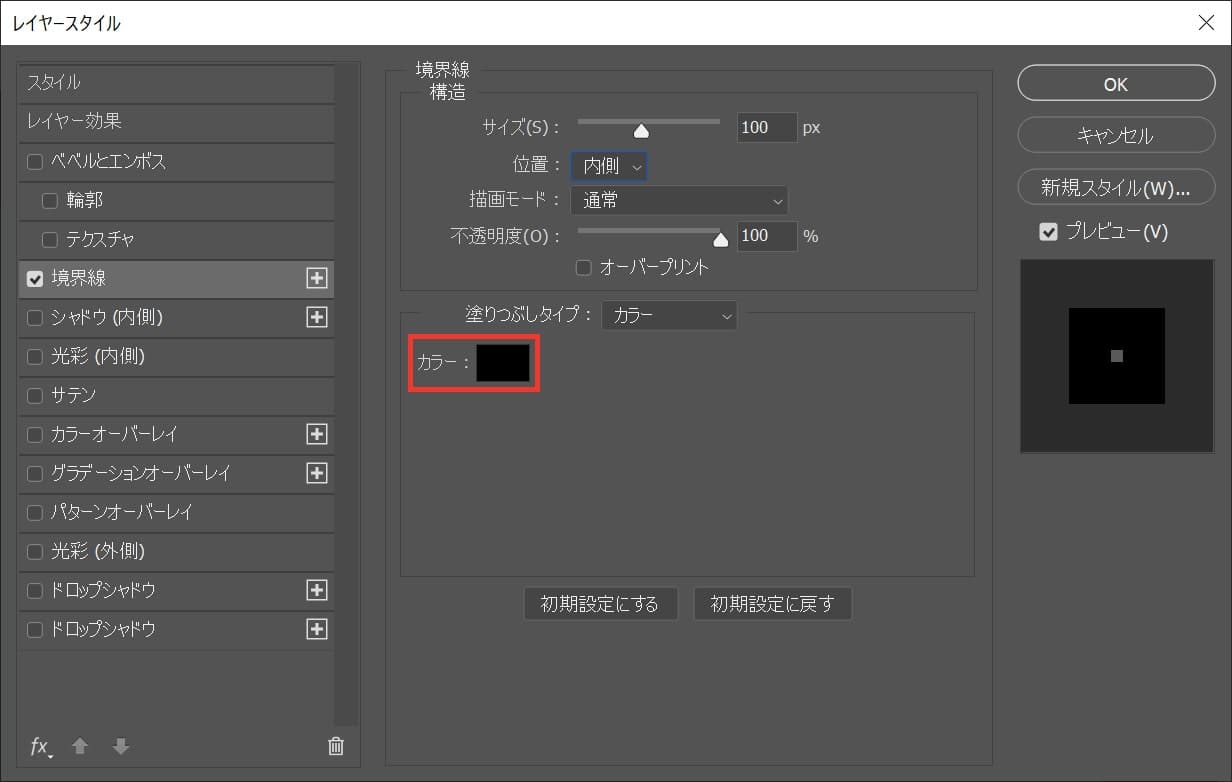1232x782 pixels.
Task: Toggle オーバープリント checkbox
Action: coord(584,267)
